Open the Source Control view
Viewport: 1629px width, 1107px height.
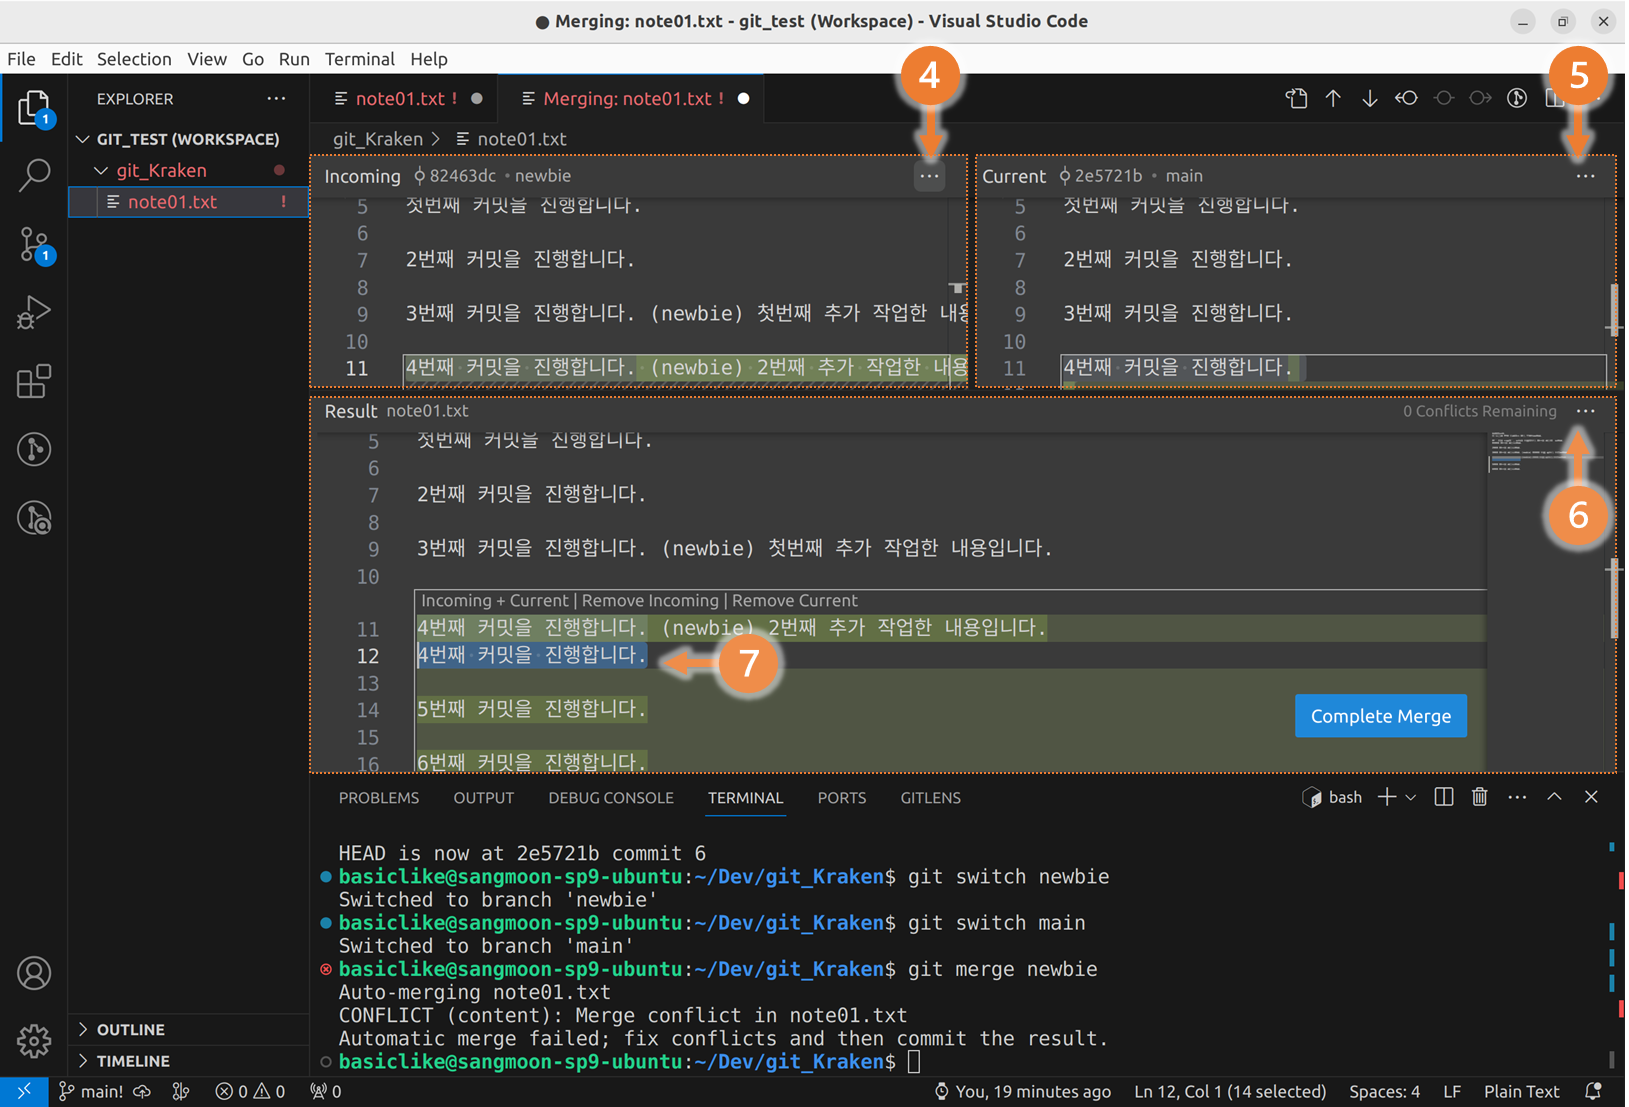[34, 244]
